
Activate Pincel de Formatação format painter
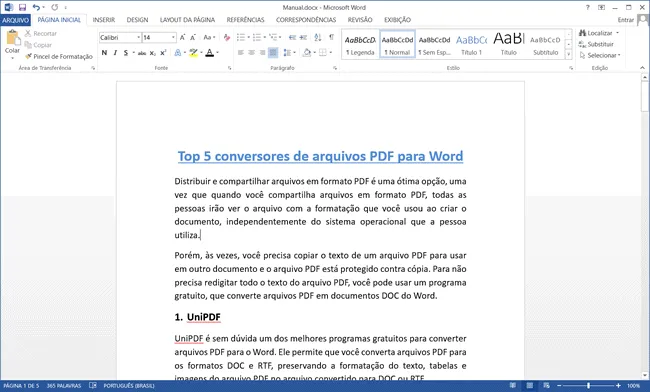pos(59,56)
